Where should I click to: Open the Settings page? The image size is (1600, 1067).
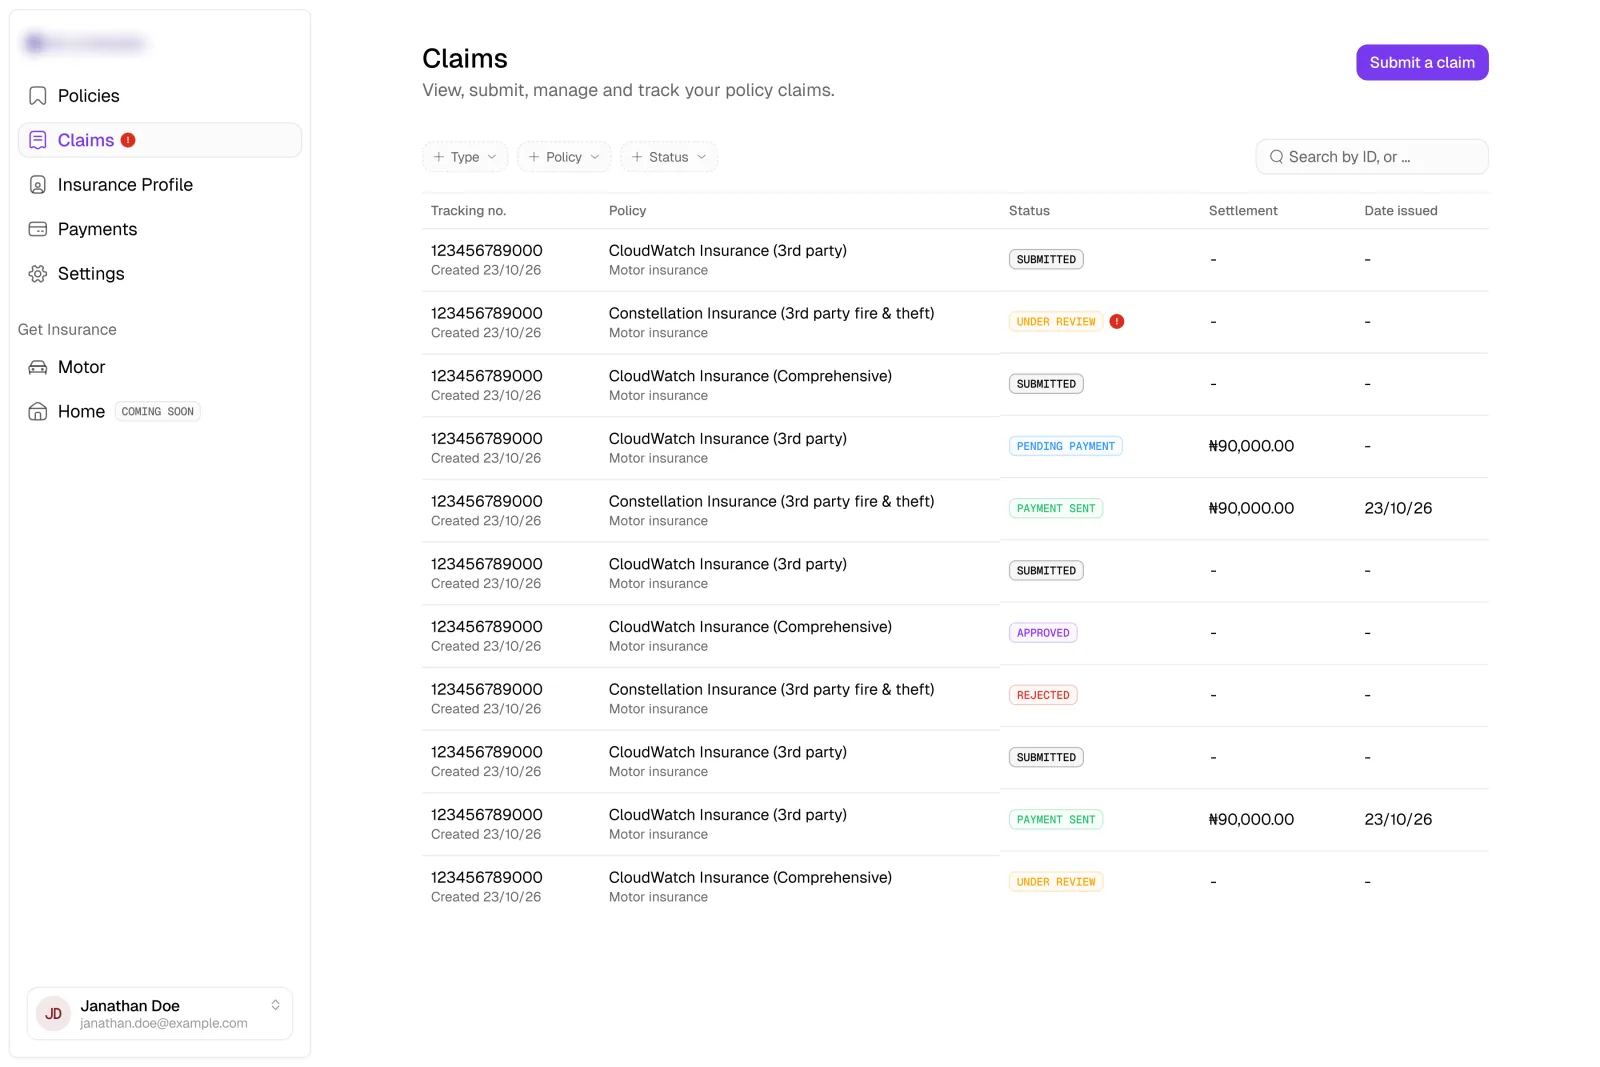160,274
